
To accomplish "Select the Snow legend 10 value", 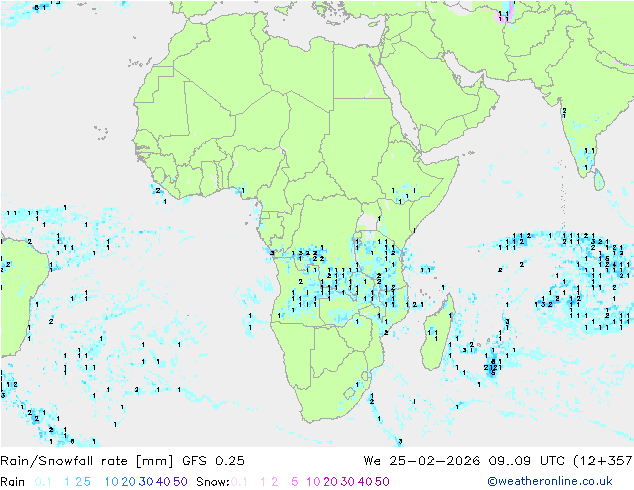I will coord(313,482).
